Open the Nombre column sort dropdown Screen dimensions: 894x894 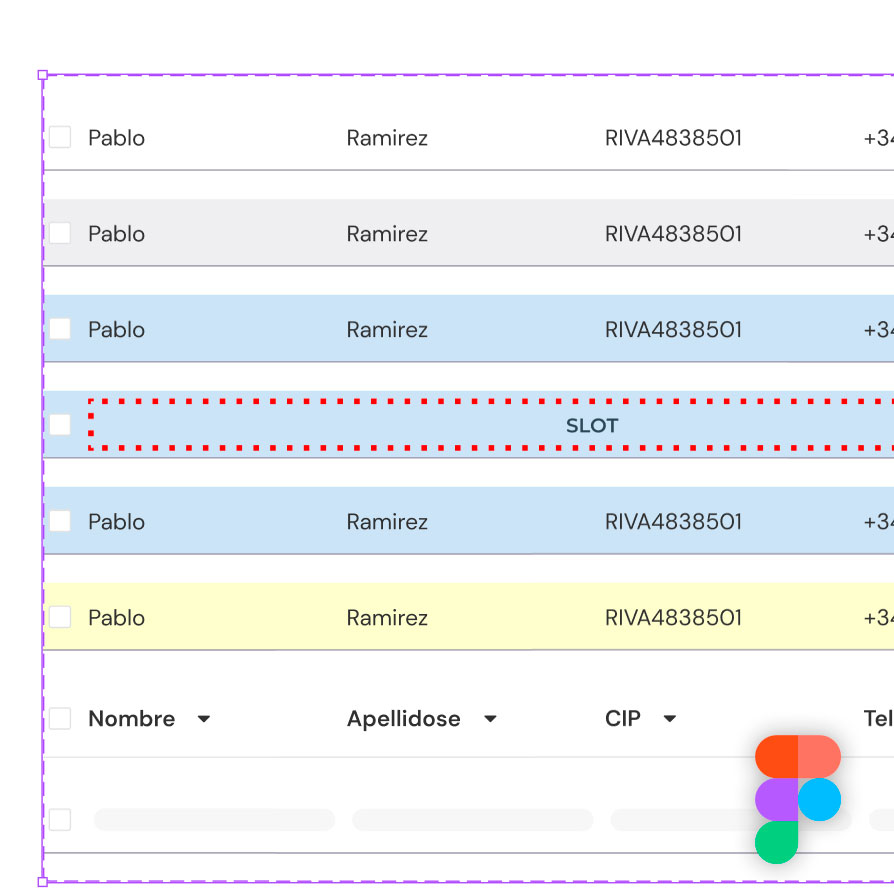[x=204, y=719]
